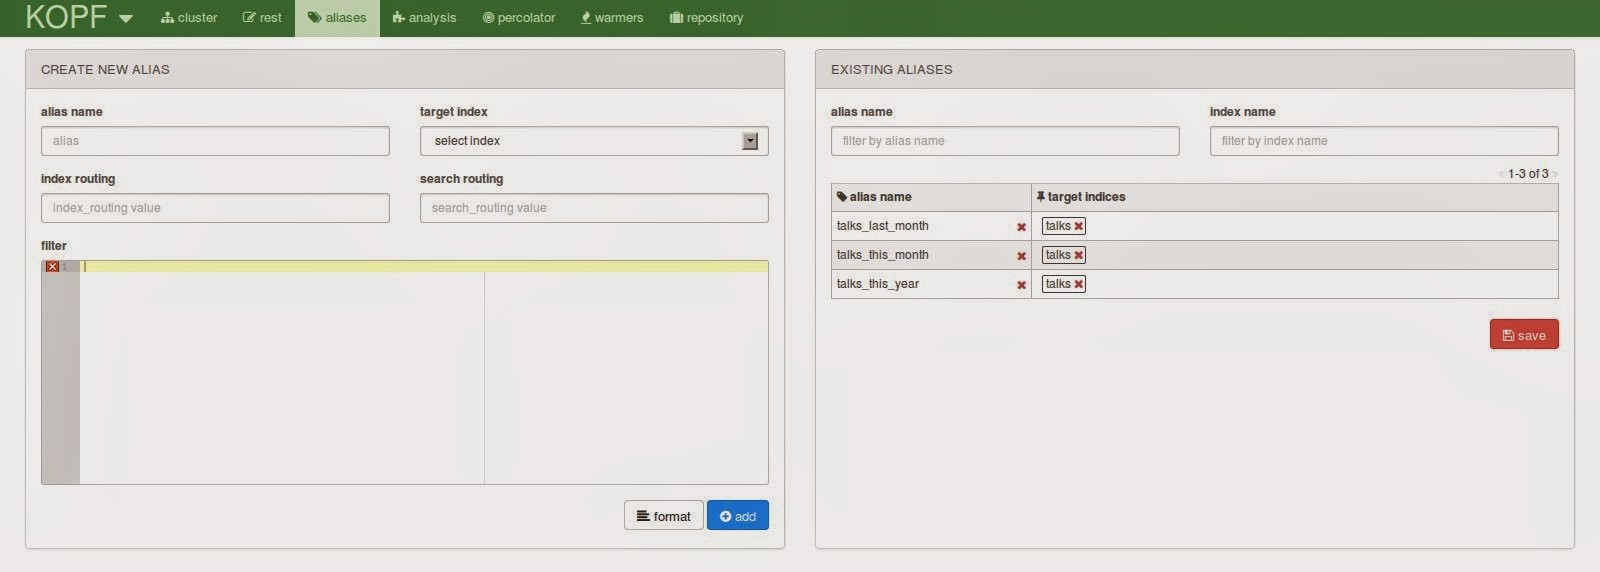Remove the talks_last_month alias
Viewport: 1600px width, 572px height.
coord(1021,227)
